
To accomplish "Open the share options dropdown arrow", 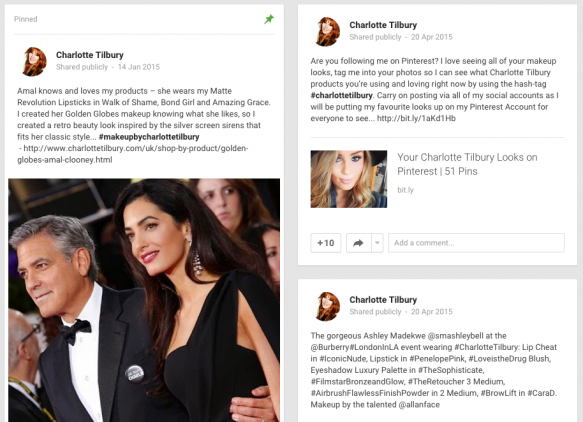I will [x=377, y=243].
